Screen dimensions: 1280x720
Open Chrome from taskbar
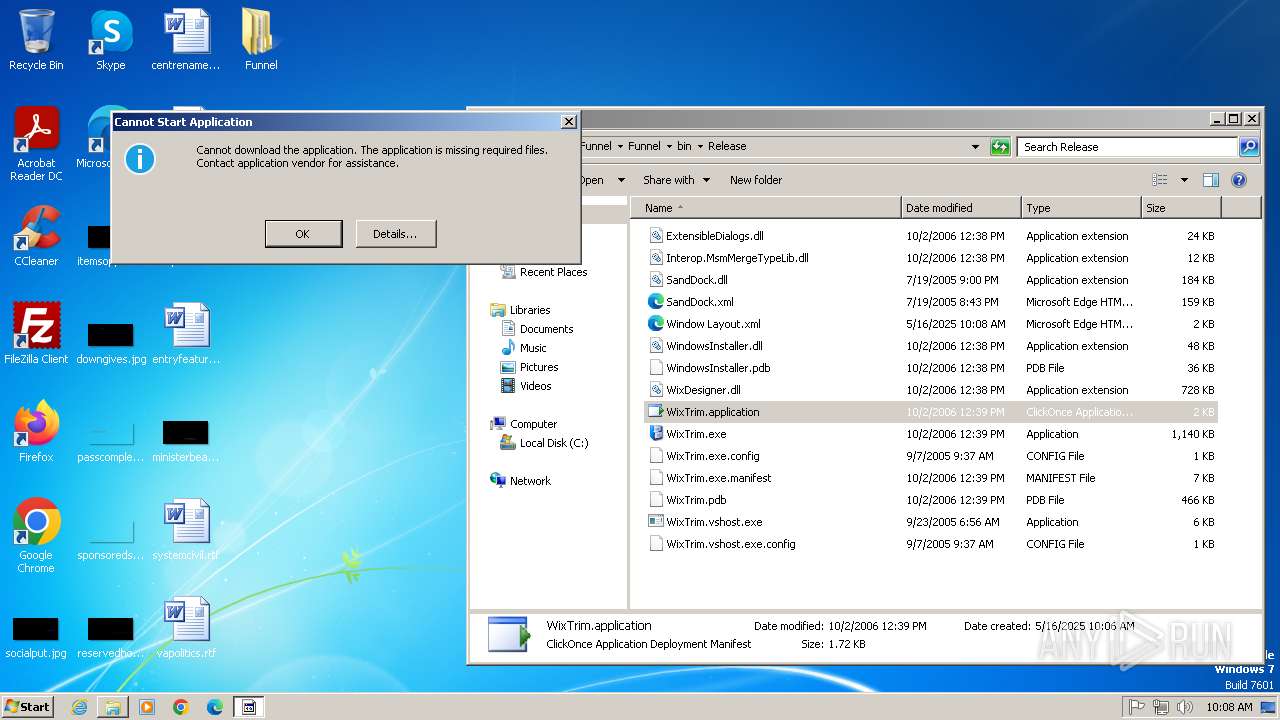pyautogui.click(x=181, y=707)
